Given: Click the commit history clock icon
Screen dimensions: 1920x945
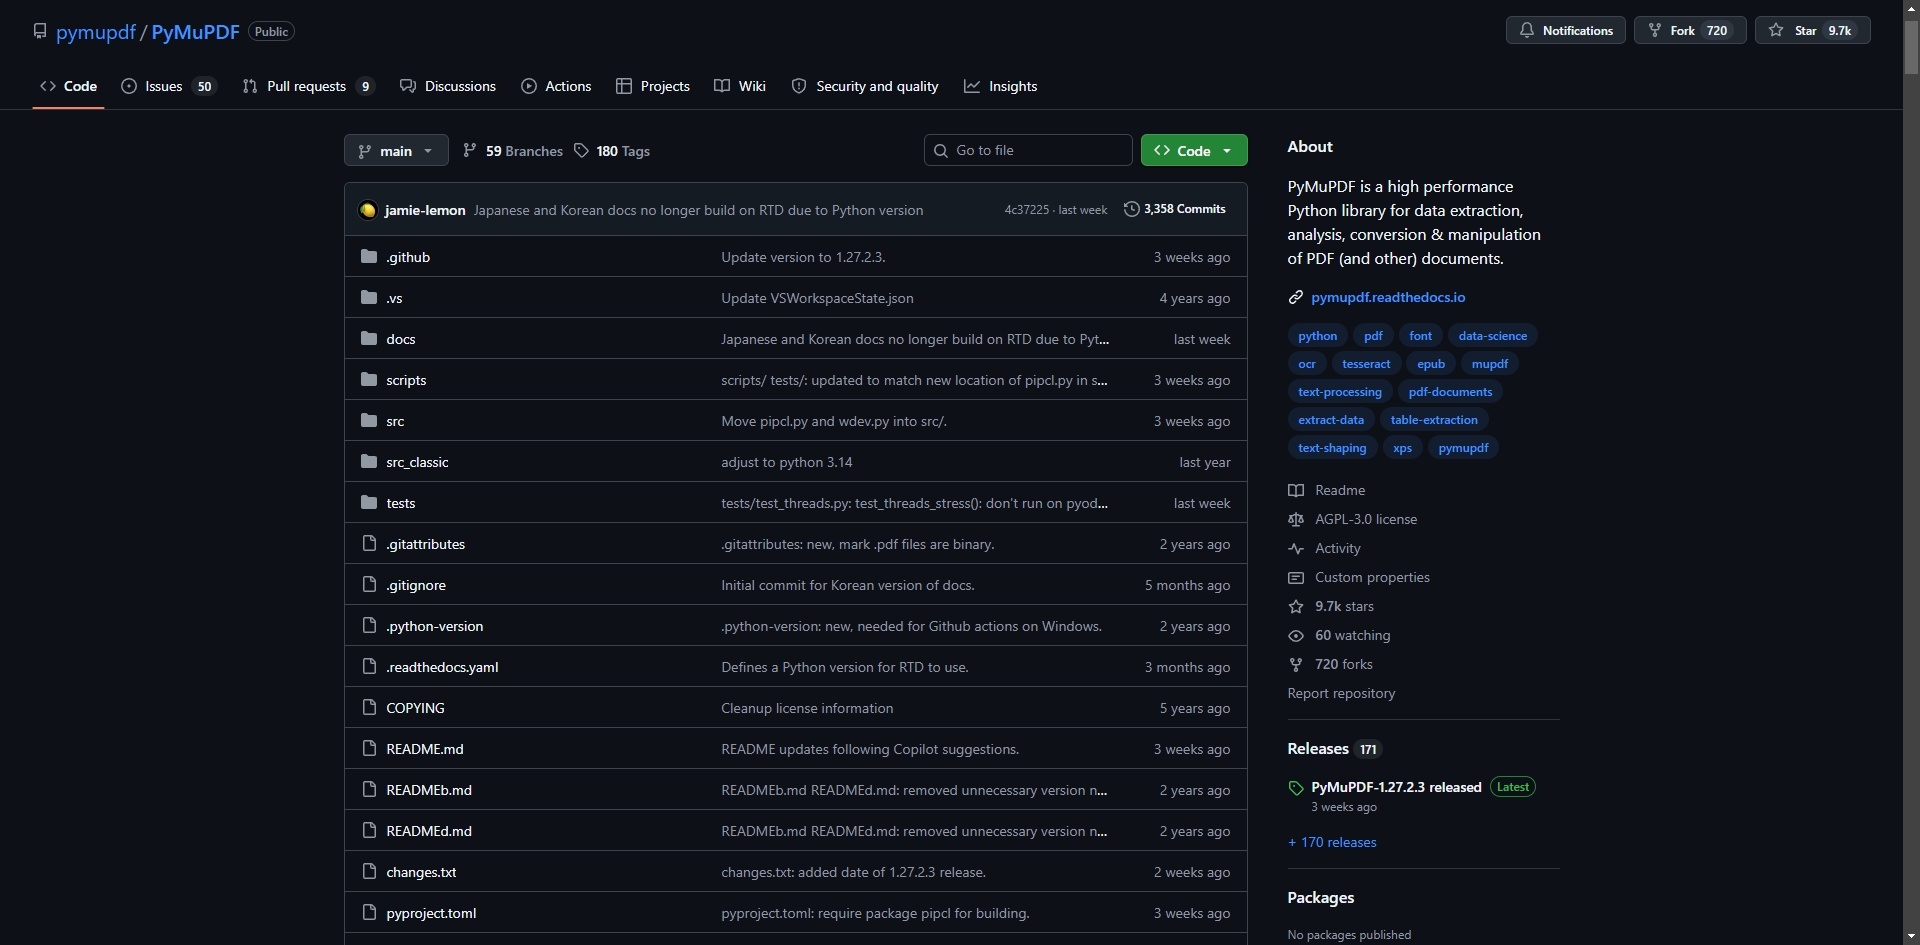Looking at the screenshot, I should click(x=1132, y=209).
